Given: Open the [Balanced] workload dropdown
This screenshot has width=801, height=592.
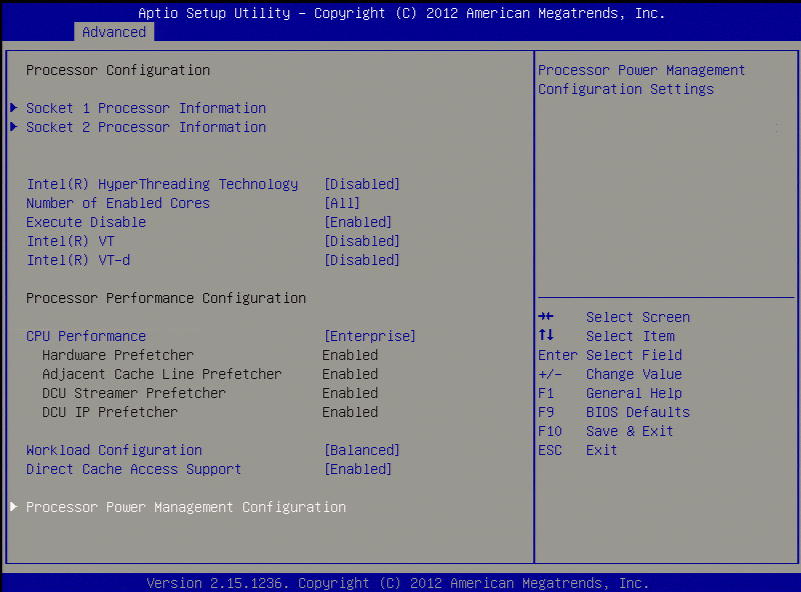Looking at the screenshot, I should (x=362, y=450).
